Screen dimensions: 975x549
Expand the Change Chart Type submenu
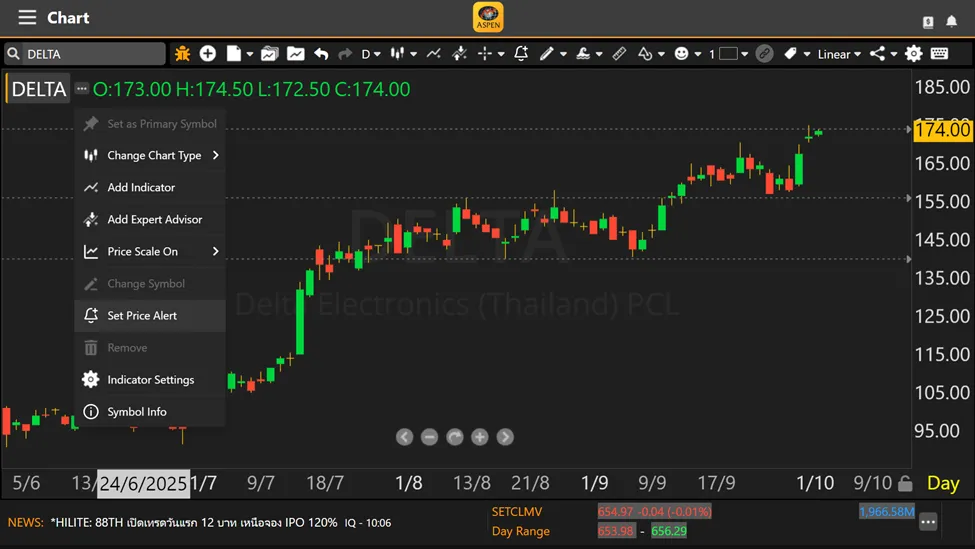(155, 155)
